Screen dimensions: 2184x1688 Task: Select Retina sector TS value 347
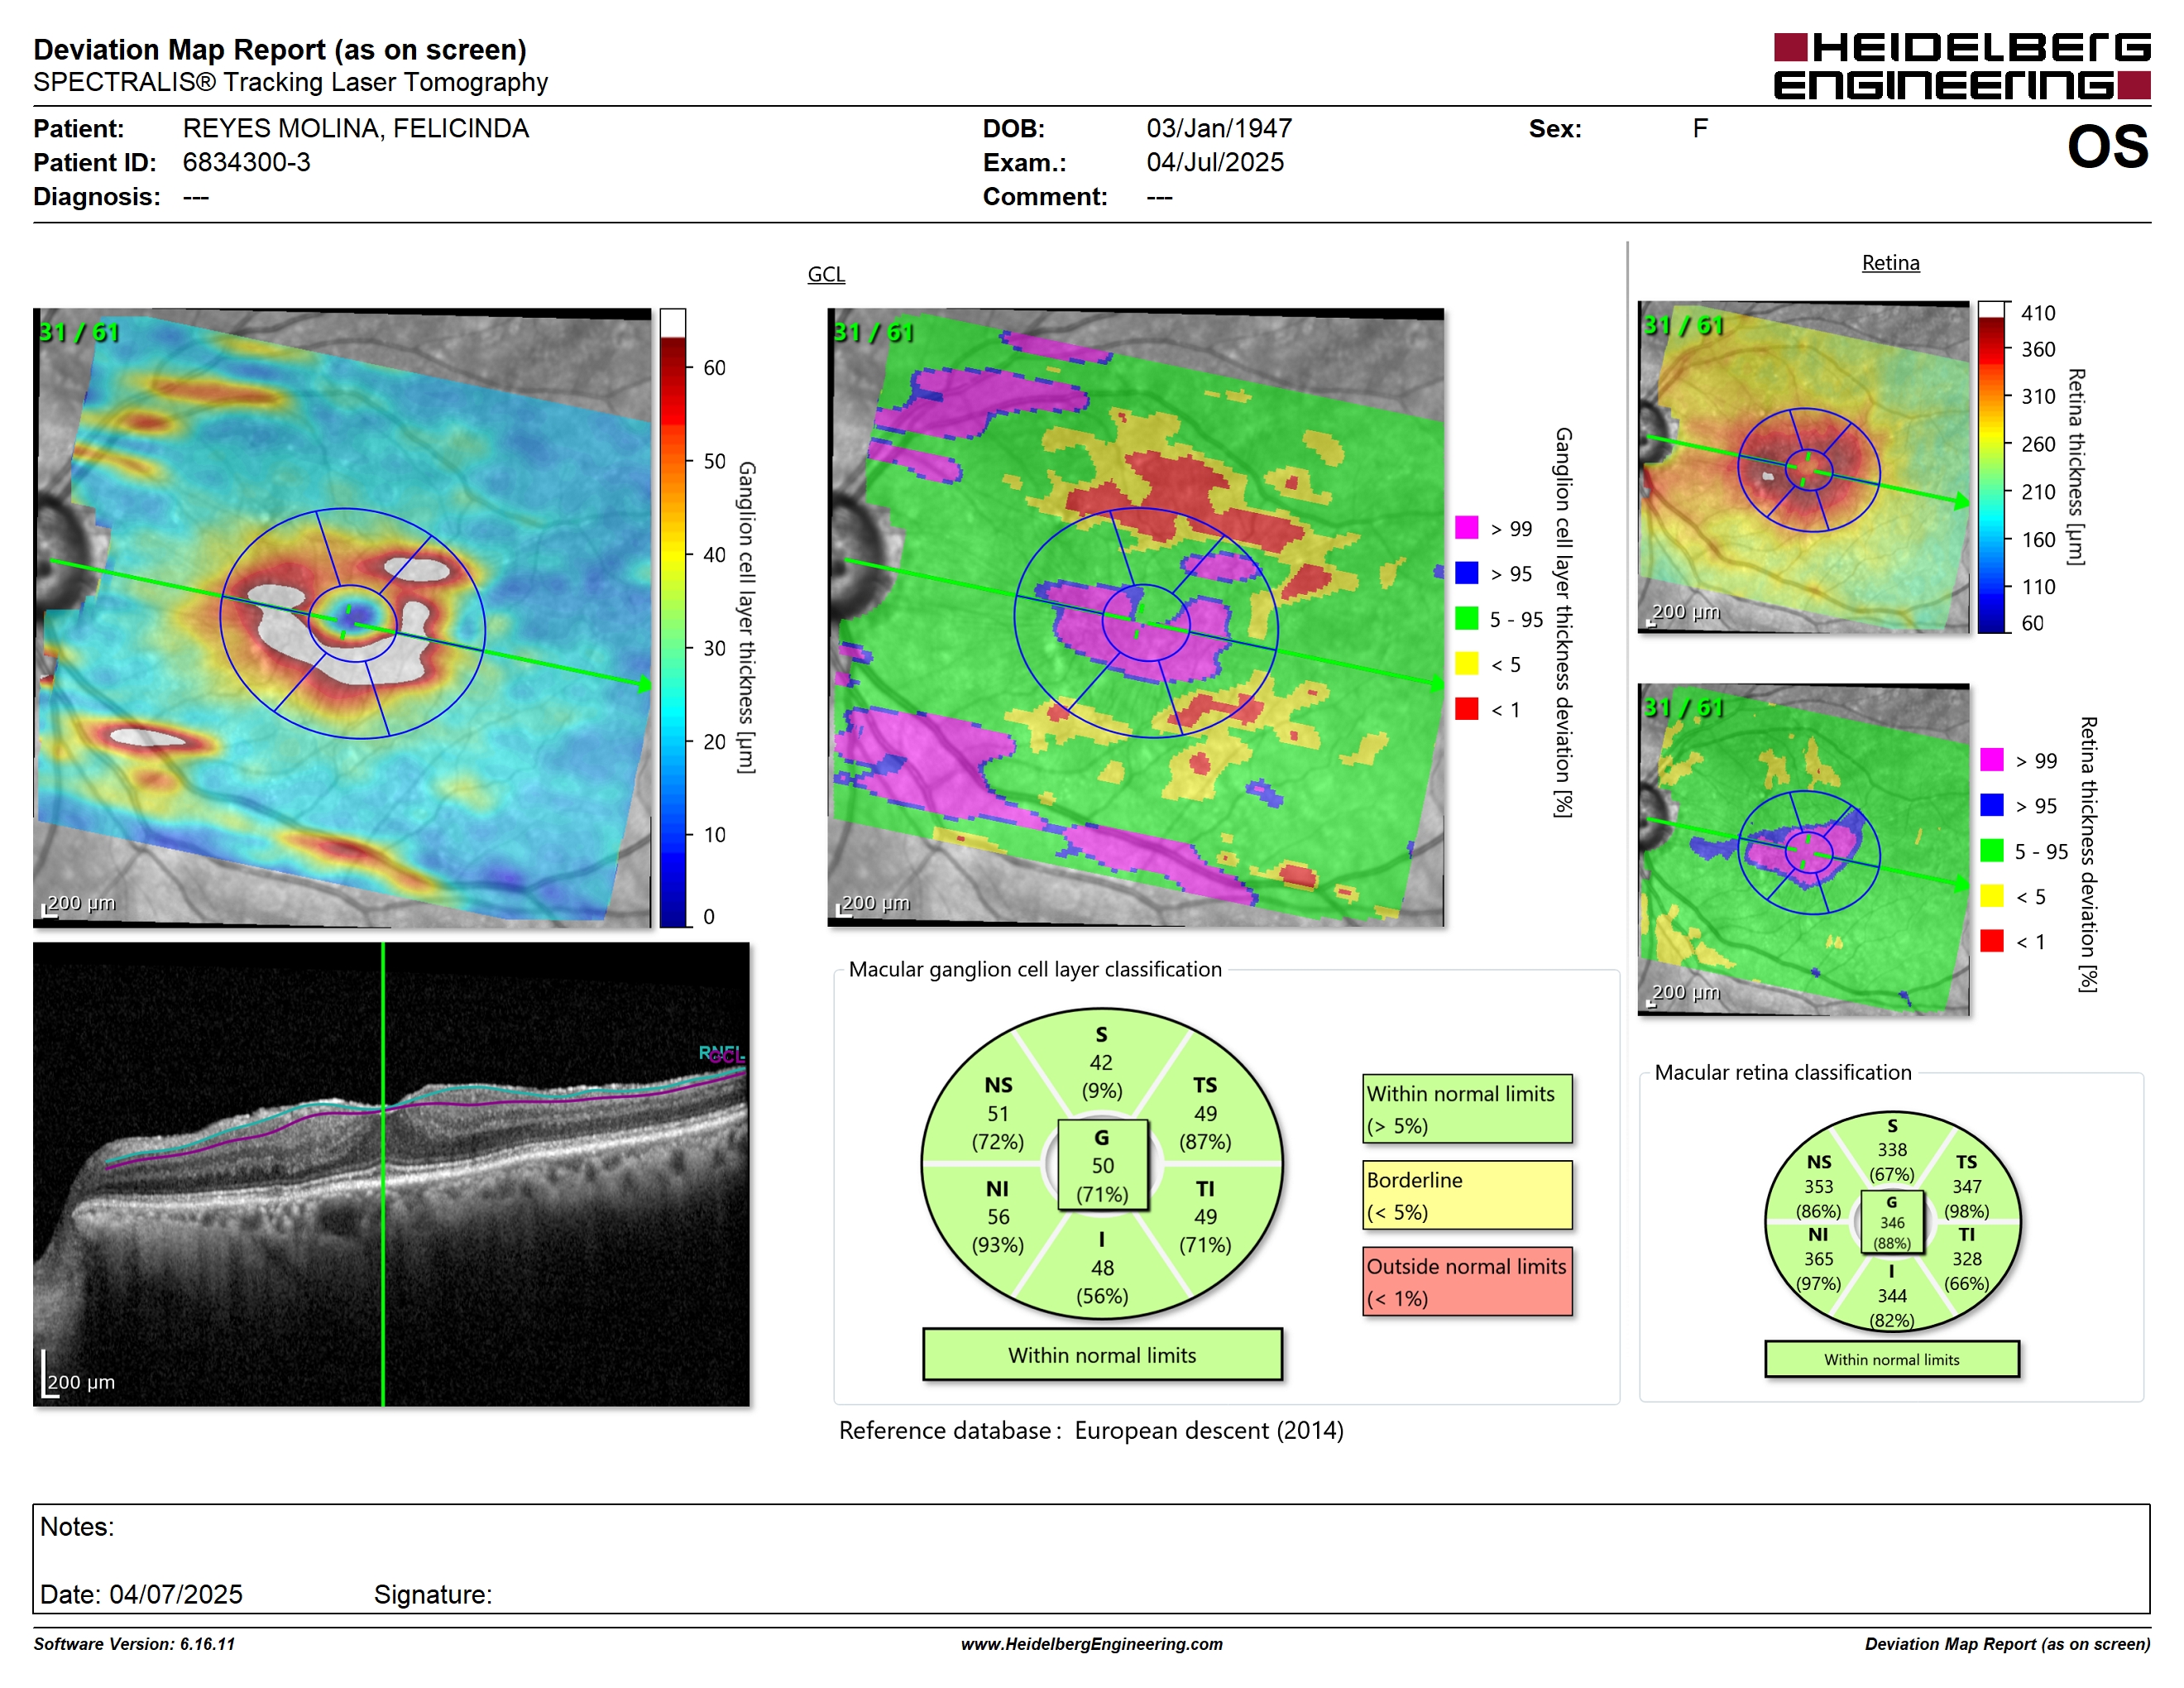(x=1966, y=1186)
